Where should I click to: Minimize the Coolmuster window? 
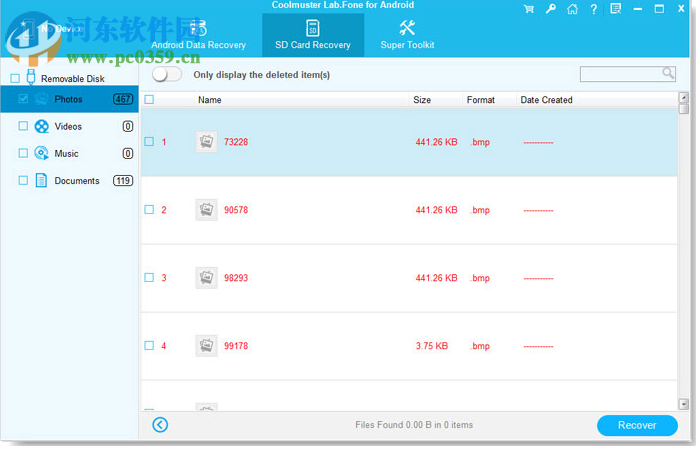click(x=637, y=9)
